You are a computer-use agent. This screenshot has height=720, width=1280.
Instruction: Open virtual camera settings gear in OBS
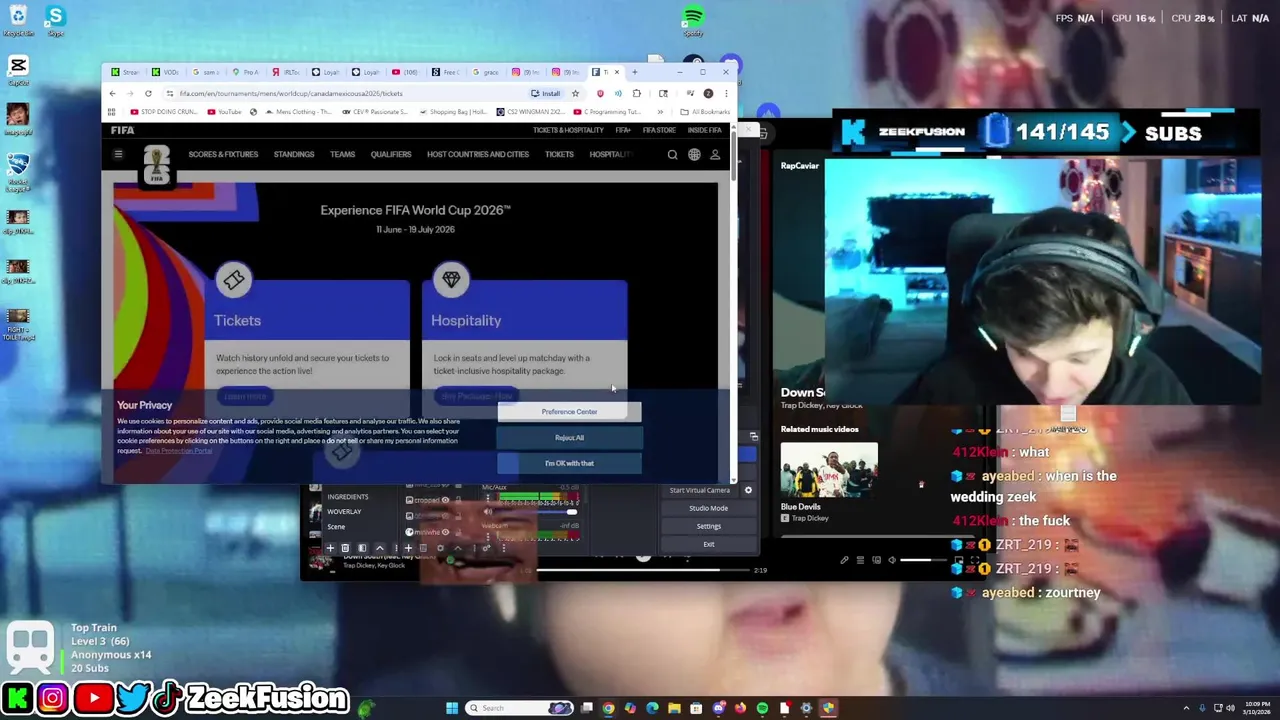click(x=748, y=490)
